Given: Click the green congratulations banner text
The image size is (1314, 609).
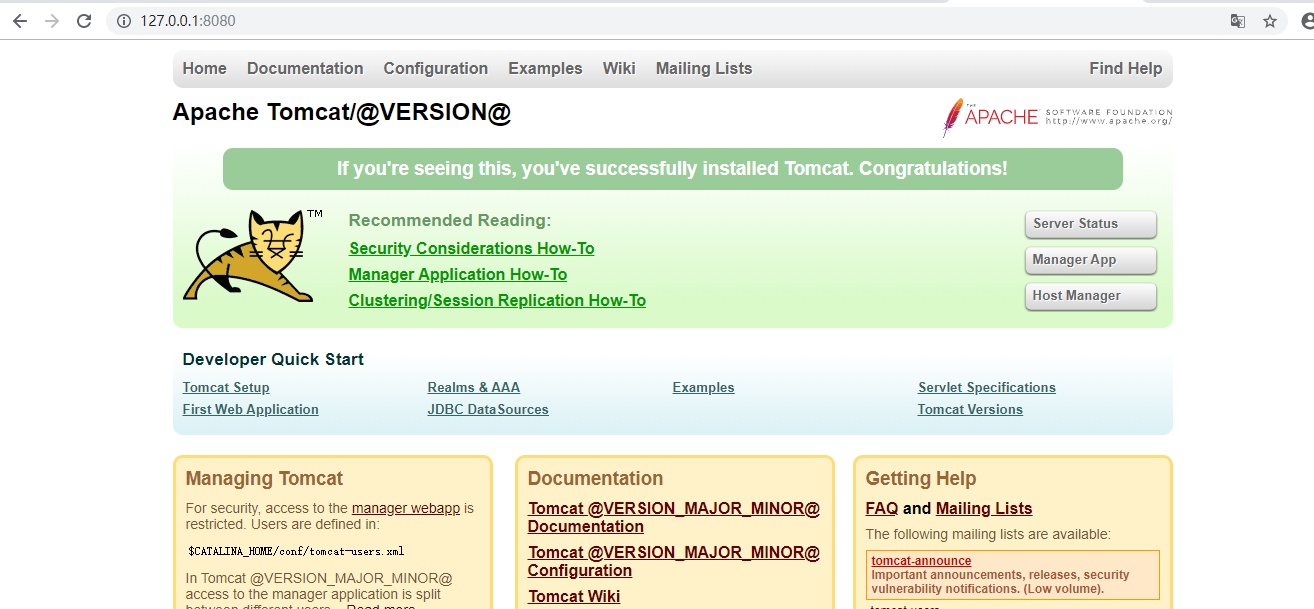Looking at the screenshot, I should pyautogui.click(x=672, y=169).
